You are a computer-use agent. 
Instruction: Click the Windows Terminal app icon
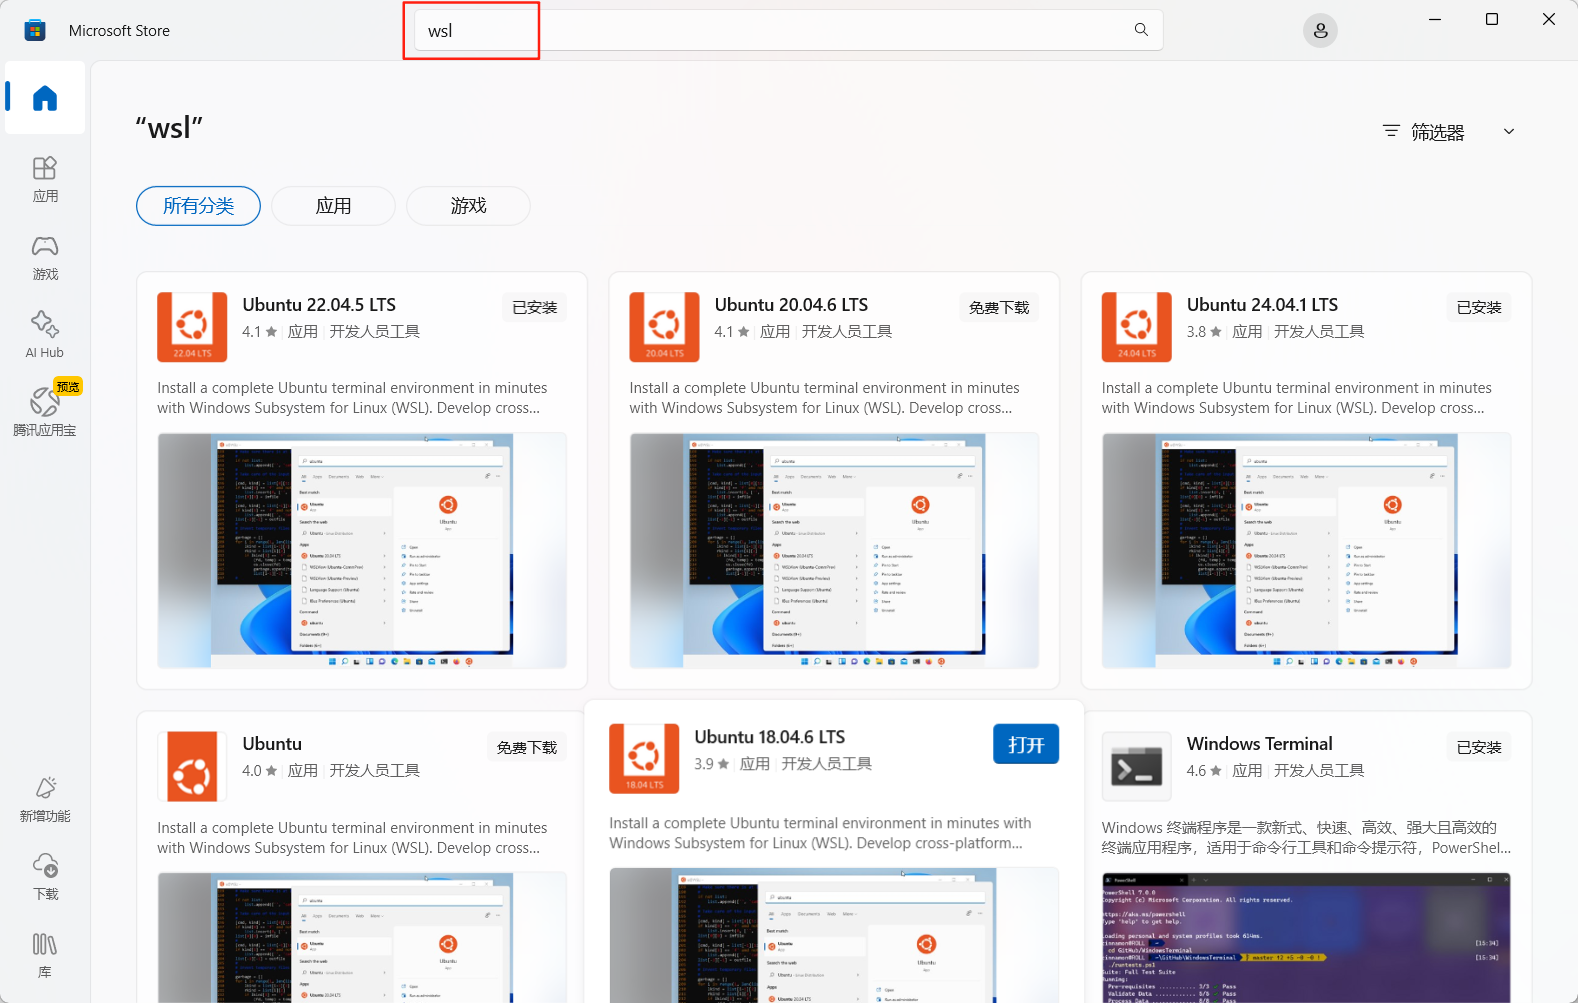click(1136, 767)
